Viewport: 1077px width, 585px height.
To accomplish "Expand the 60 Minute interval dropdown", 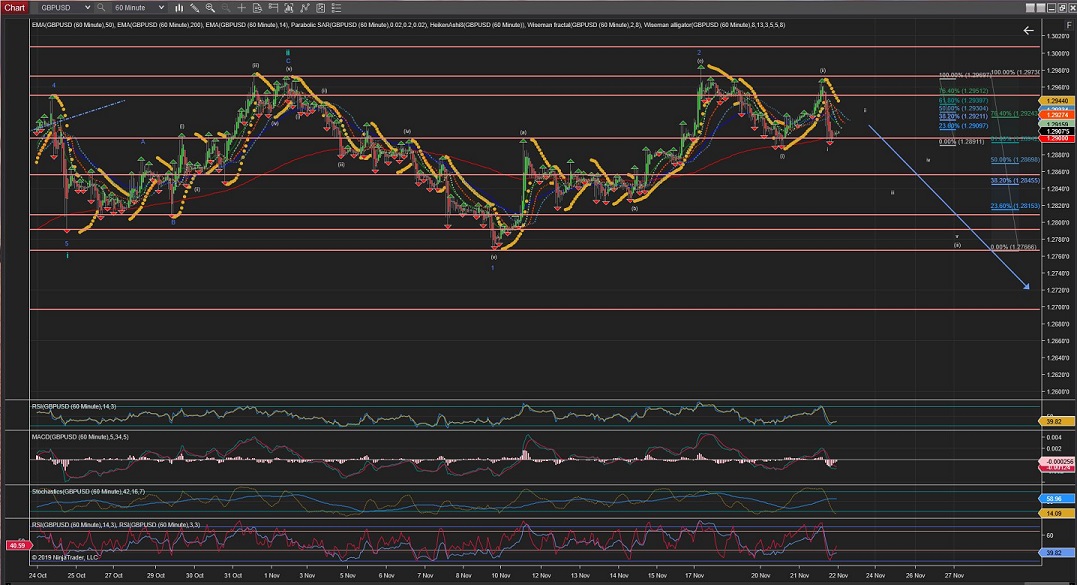I will (161, 7).
